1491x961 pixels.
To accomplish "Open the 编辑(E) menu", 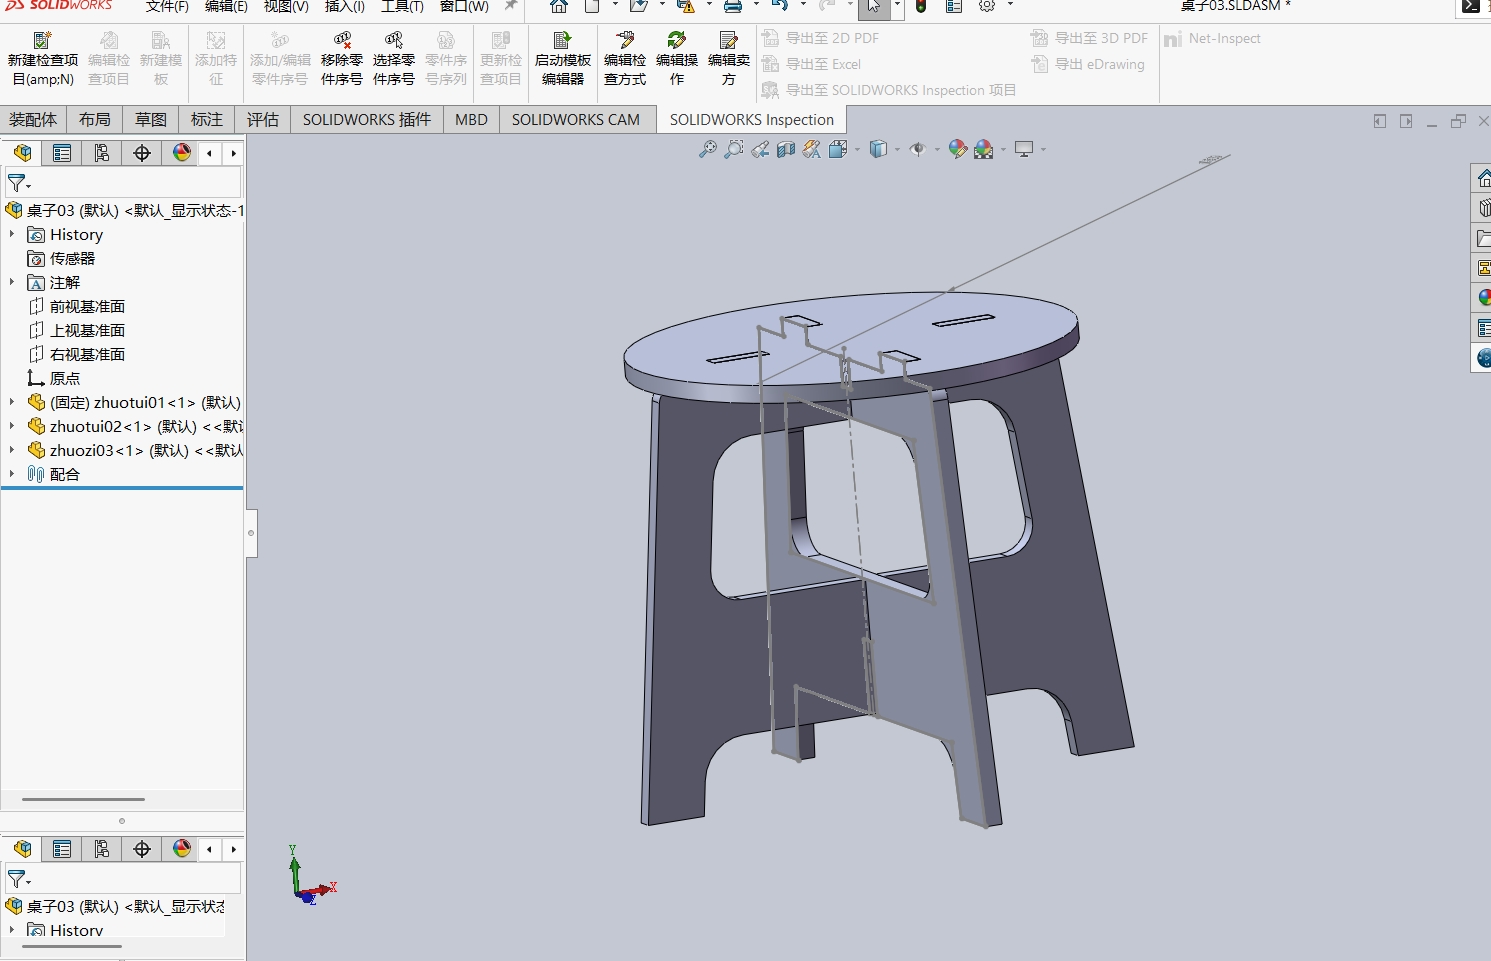I will pyautogui.click(x=226, y=7).
